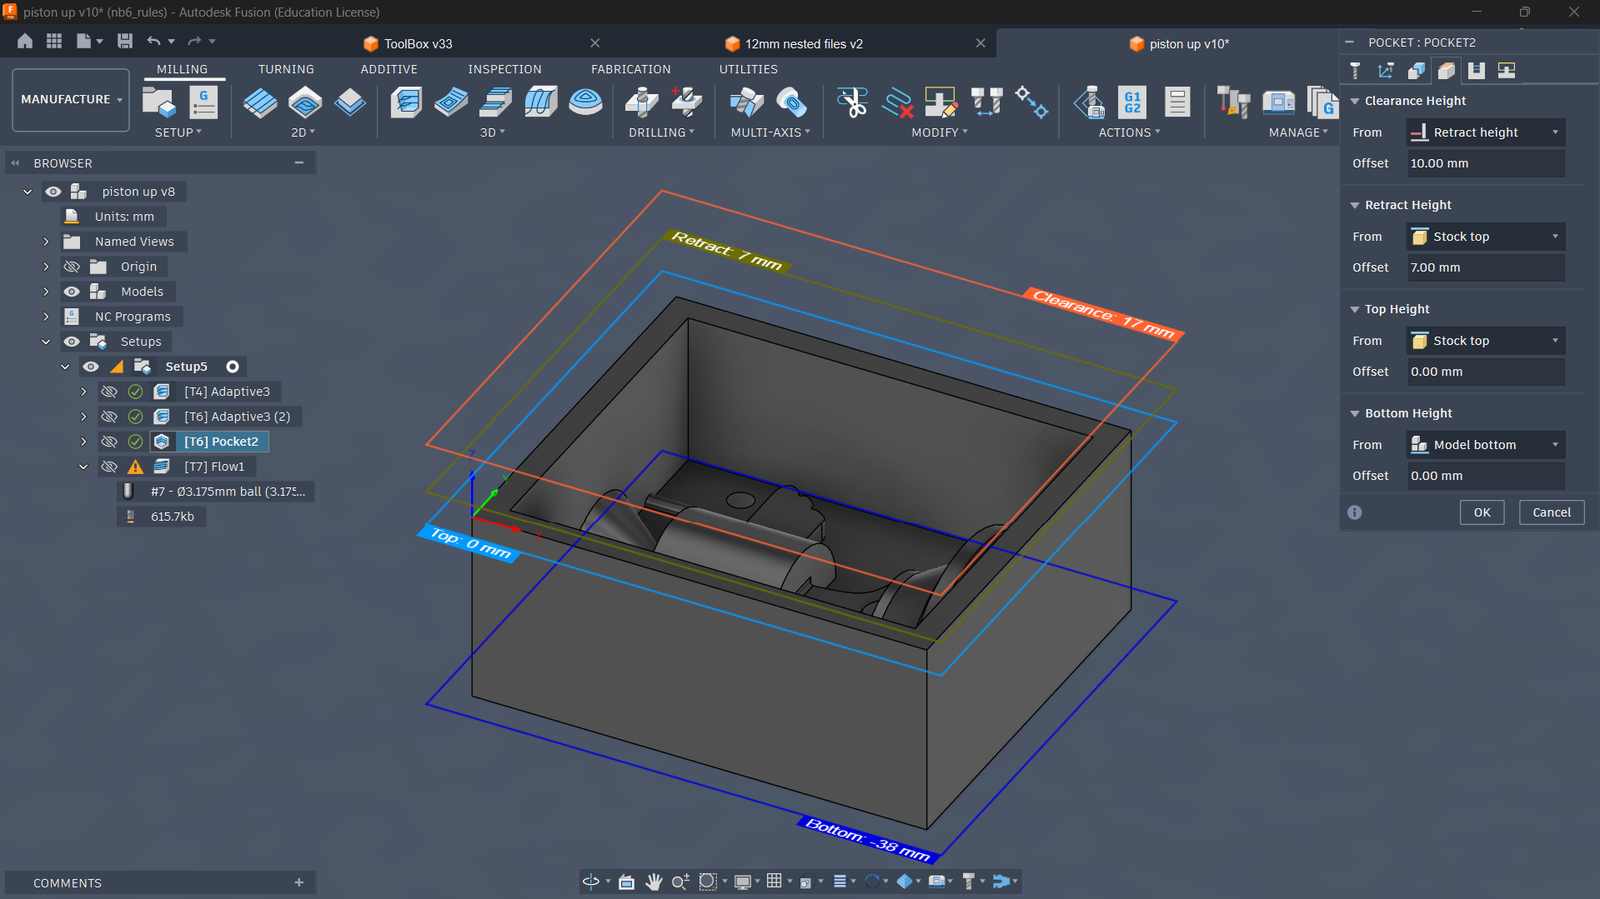Viewport: 1600px width, 899px height.
Task: Select the 2D Adaptive Clearing icon
Action: coord(260,102)
